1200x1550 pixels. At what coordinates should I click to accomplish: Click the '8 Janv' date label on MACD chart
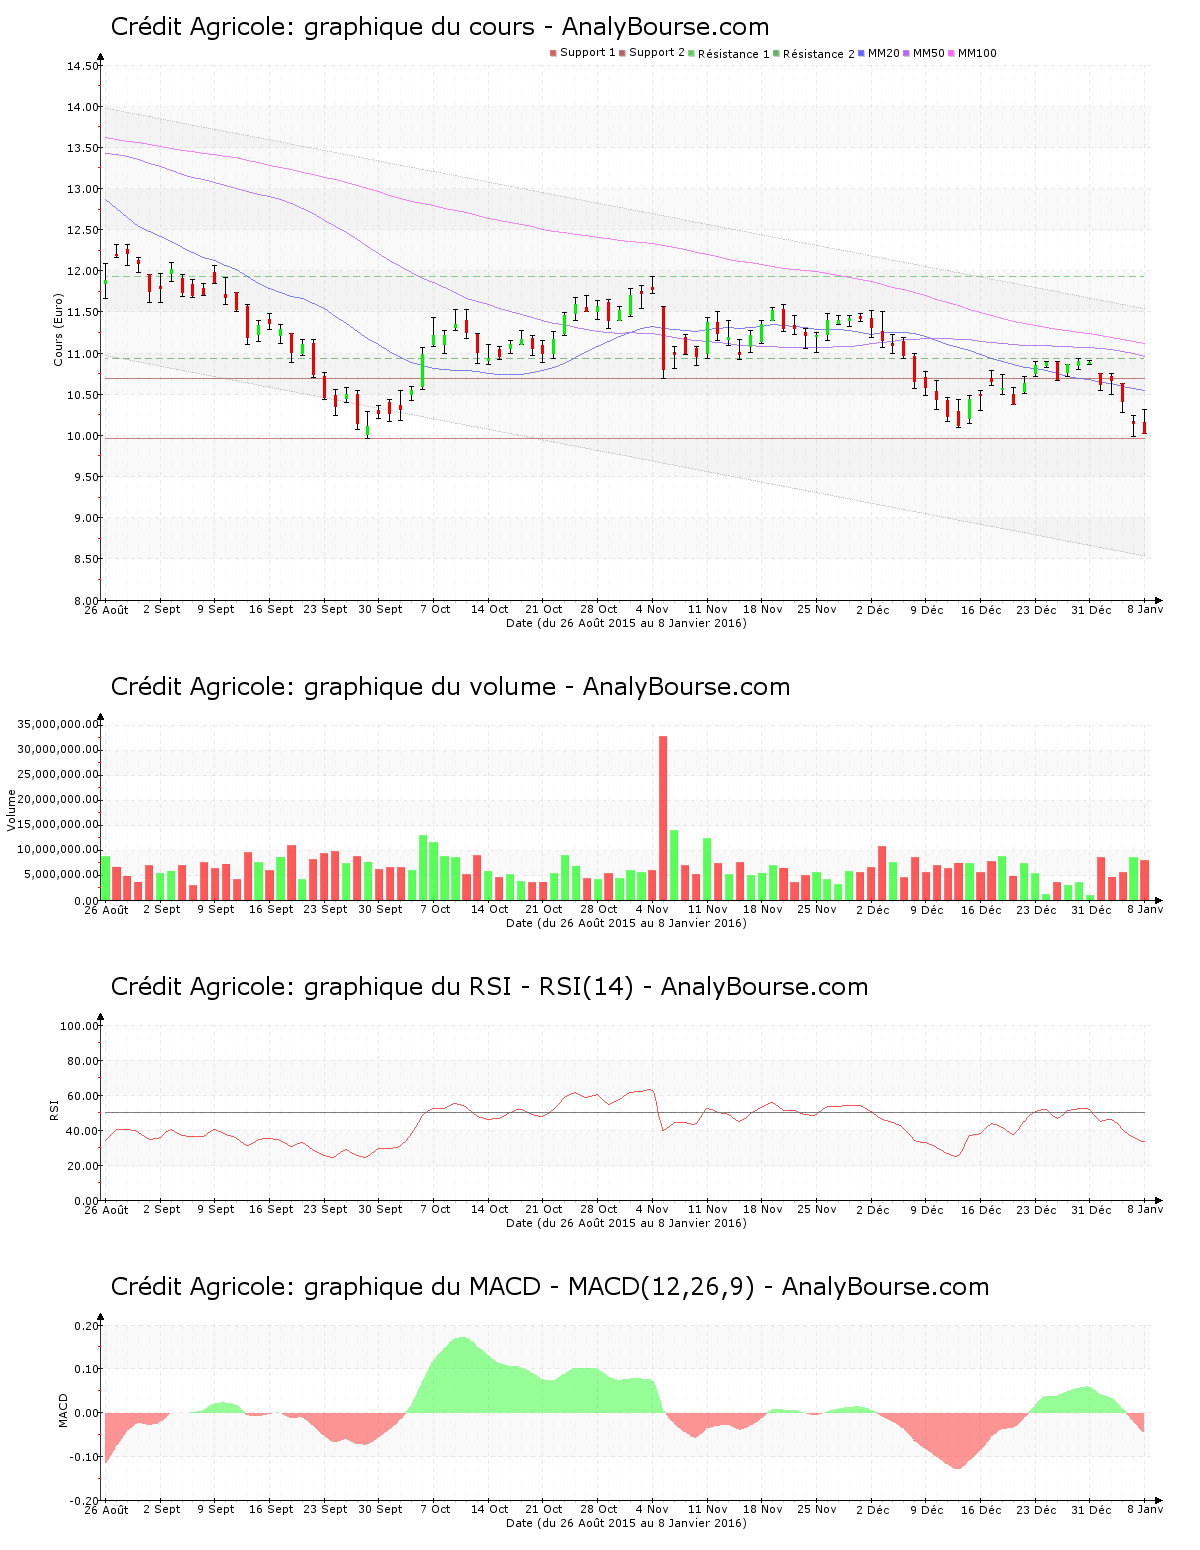1145,1509
